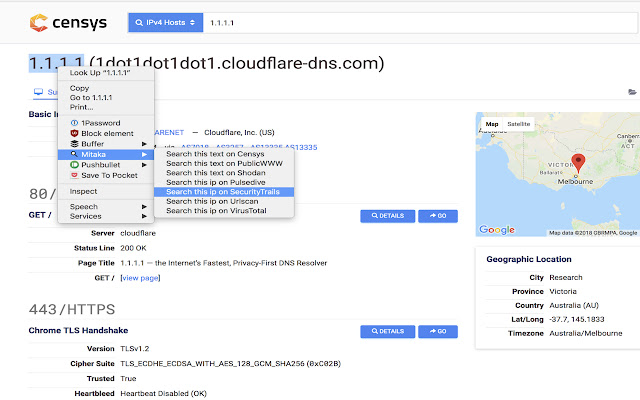Viewport: 640px width, 400px height.
Task: Click the 1Password icon in context menu
Action: [x=74, y=122]
